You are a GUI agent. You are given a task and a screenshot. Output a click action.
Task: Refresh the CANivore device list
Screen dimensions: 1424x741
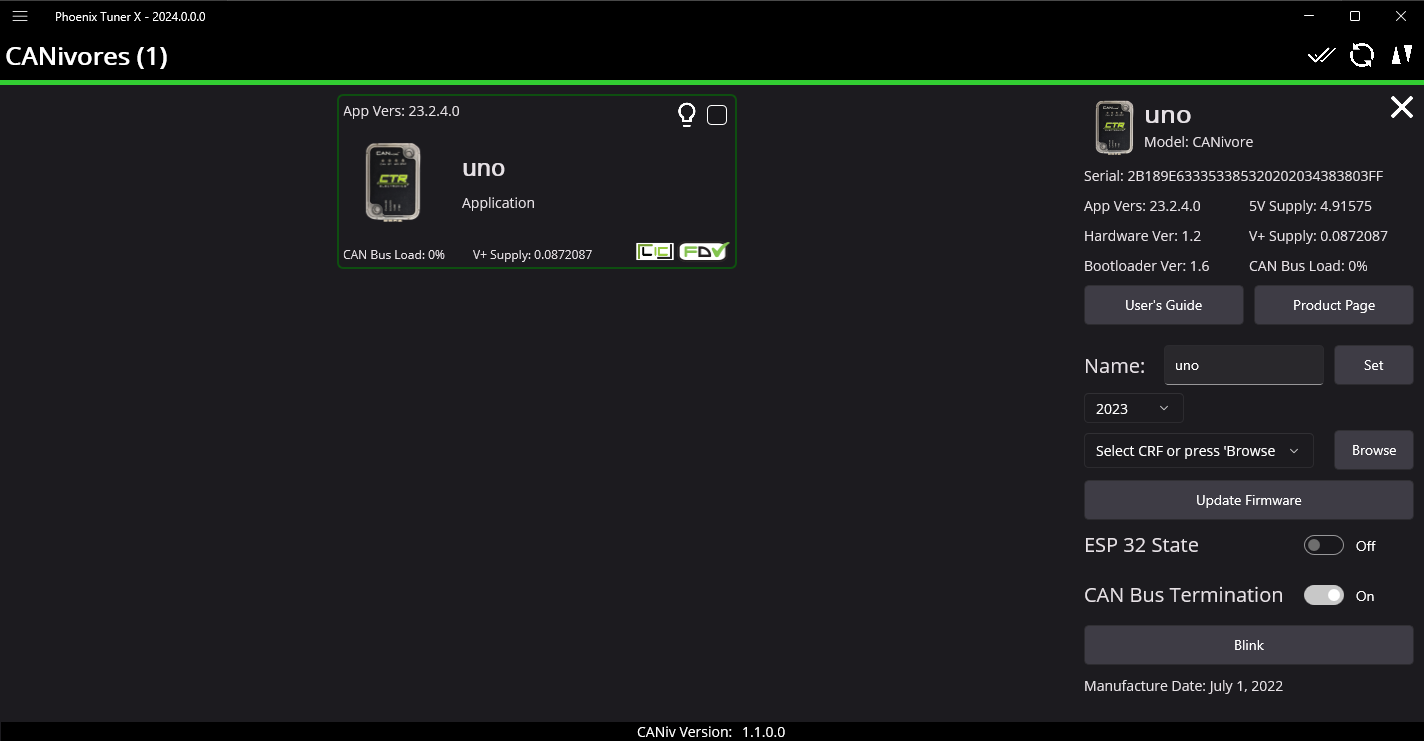[1362, 55]
